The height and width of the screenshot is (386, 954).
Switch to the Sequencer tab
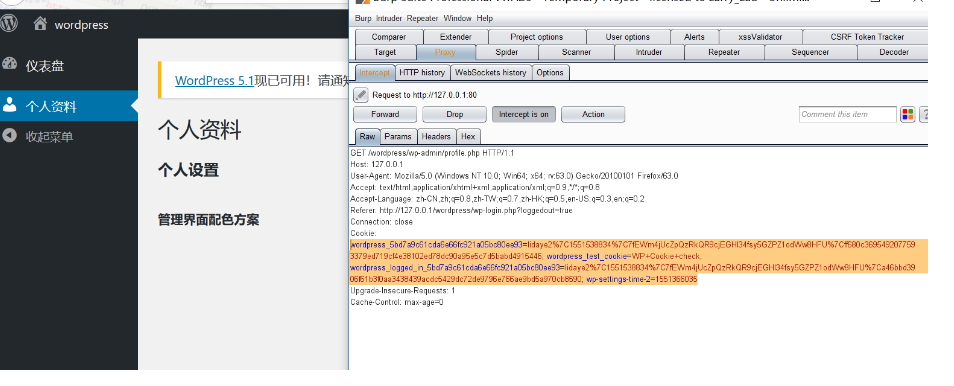click(810, 52)
